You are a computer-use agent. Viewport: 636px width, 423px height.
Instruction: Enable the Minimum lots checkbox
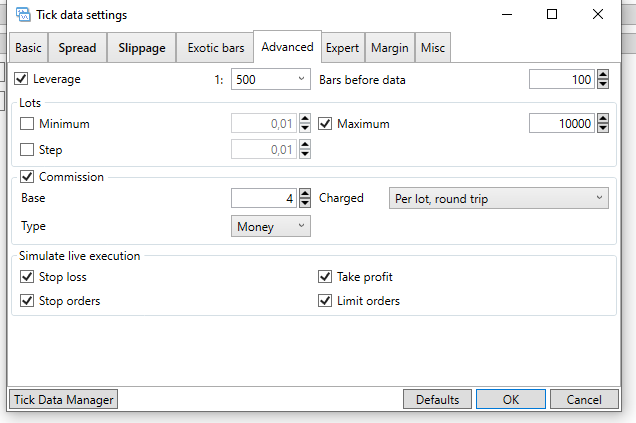(x=27, y=124)
